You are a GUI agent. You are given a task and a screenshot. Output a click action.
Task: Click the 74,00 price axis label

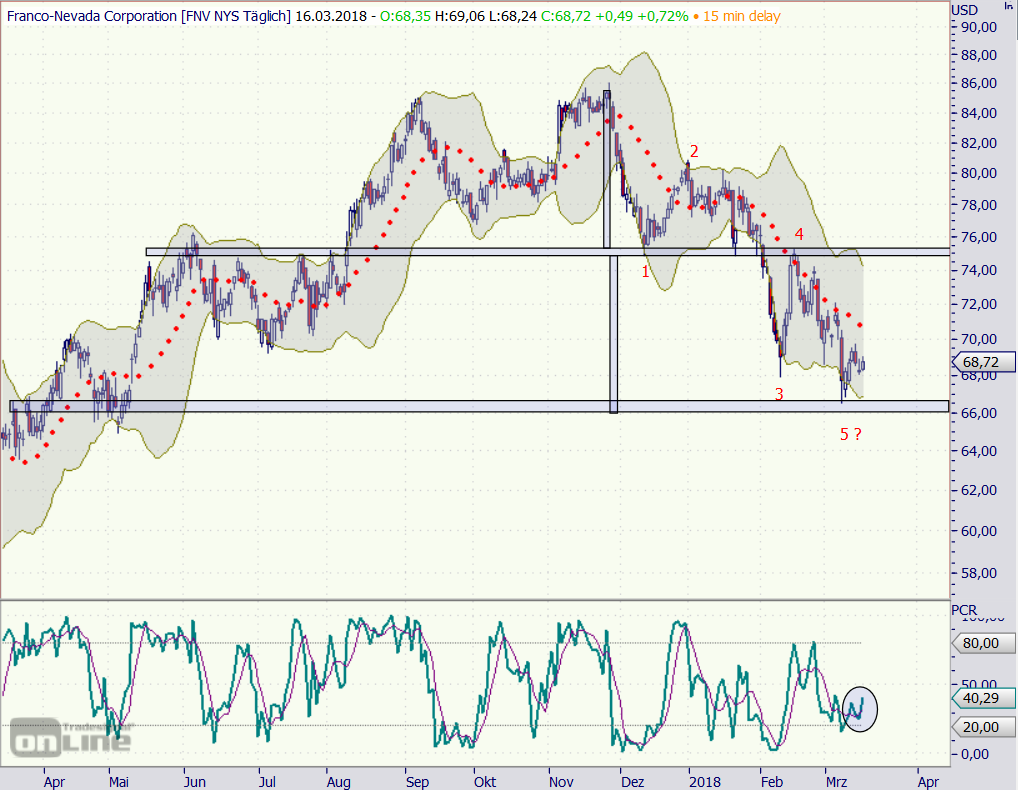979,271
